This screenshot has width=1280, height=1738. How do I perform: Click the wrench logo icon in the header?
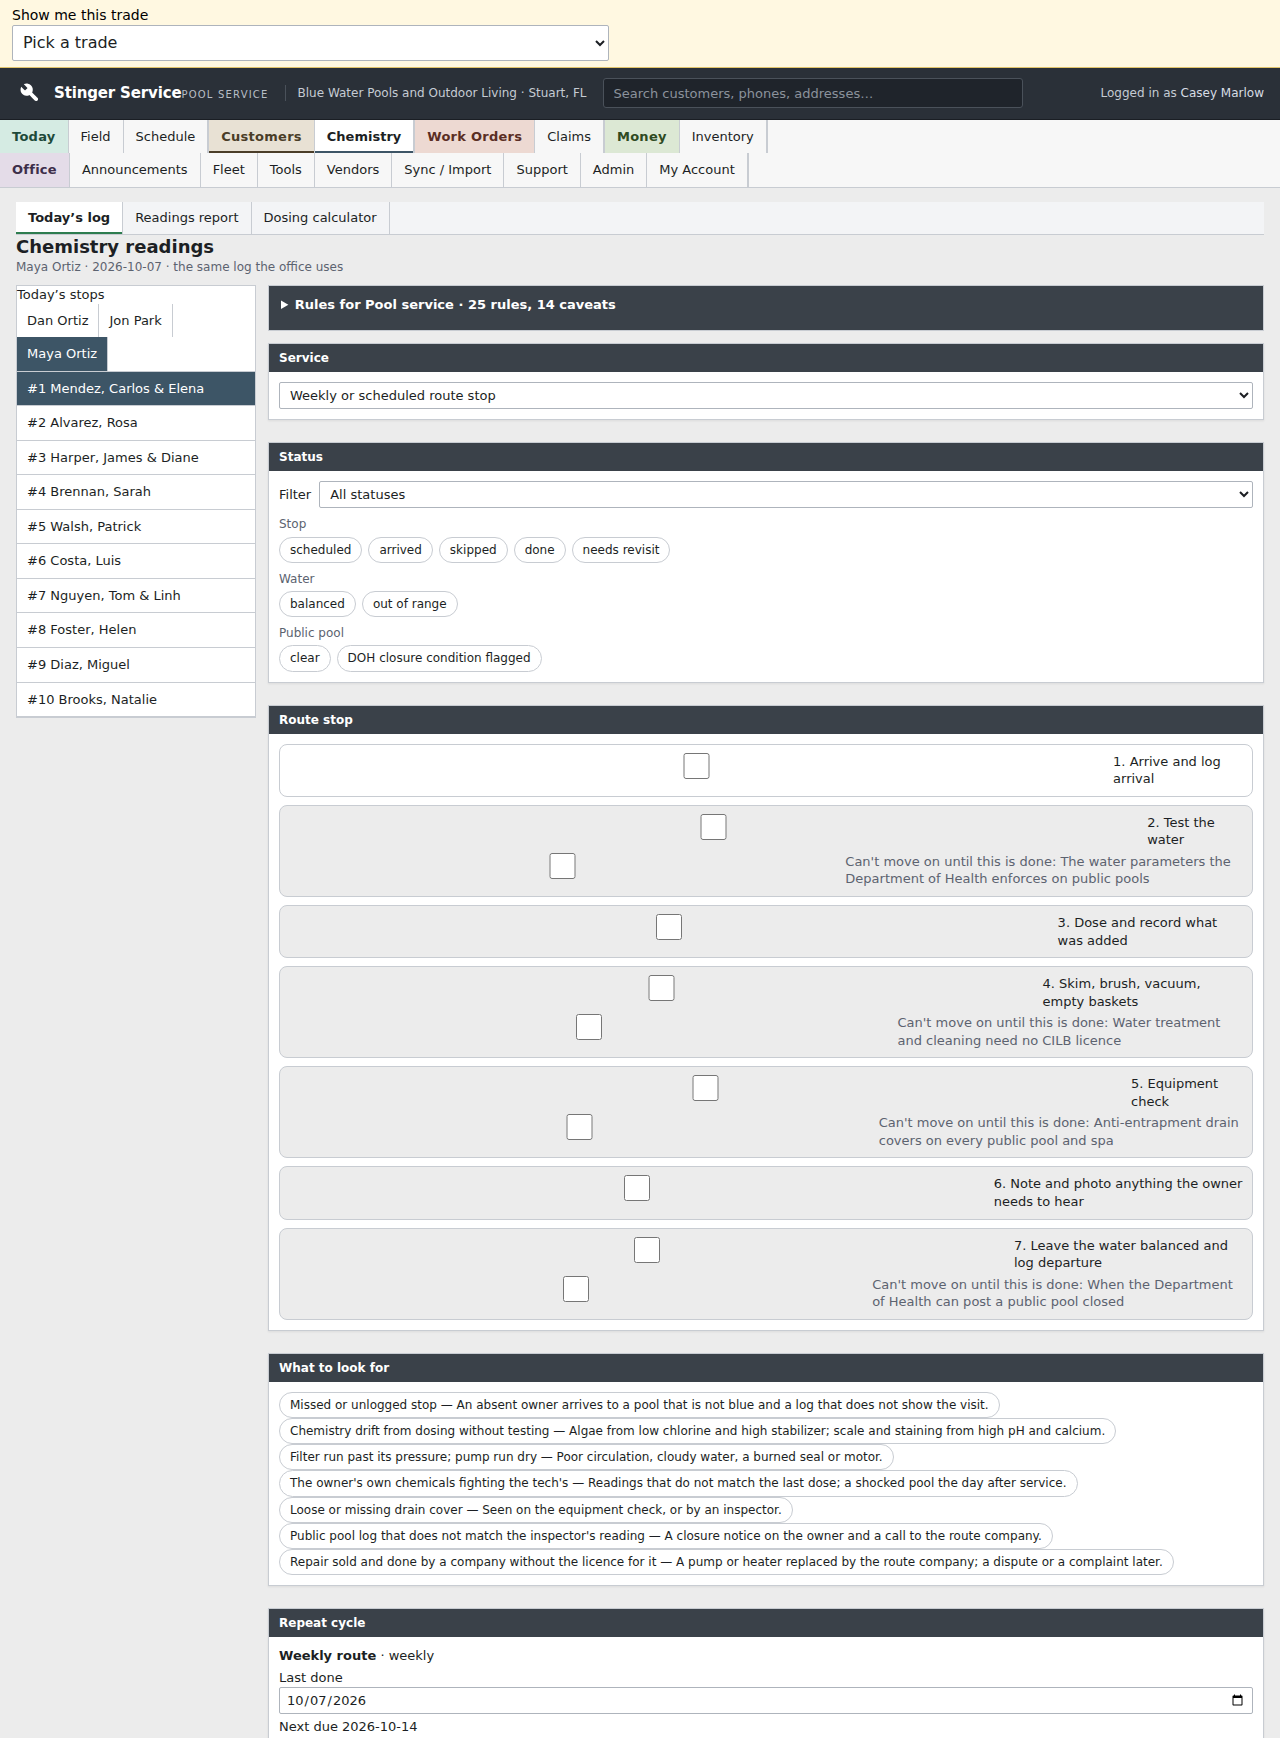click(x=29, y=92)
